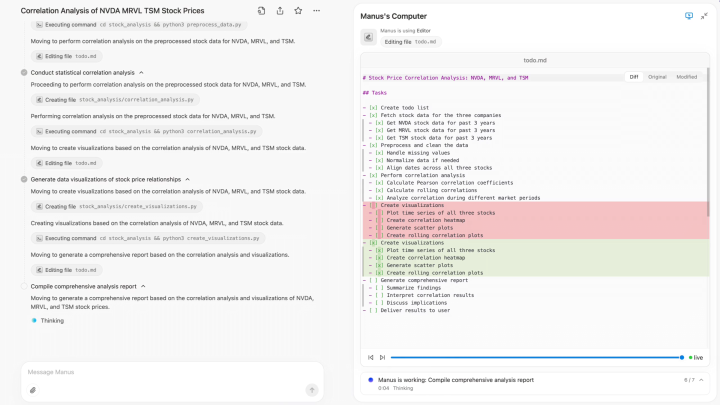Star this conversation as favorite
Viewport: 720px width, 405px height.
(x=297, y=11)
